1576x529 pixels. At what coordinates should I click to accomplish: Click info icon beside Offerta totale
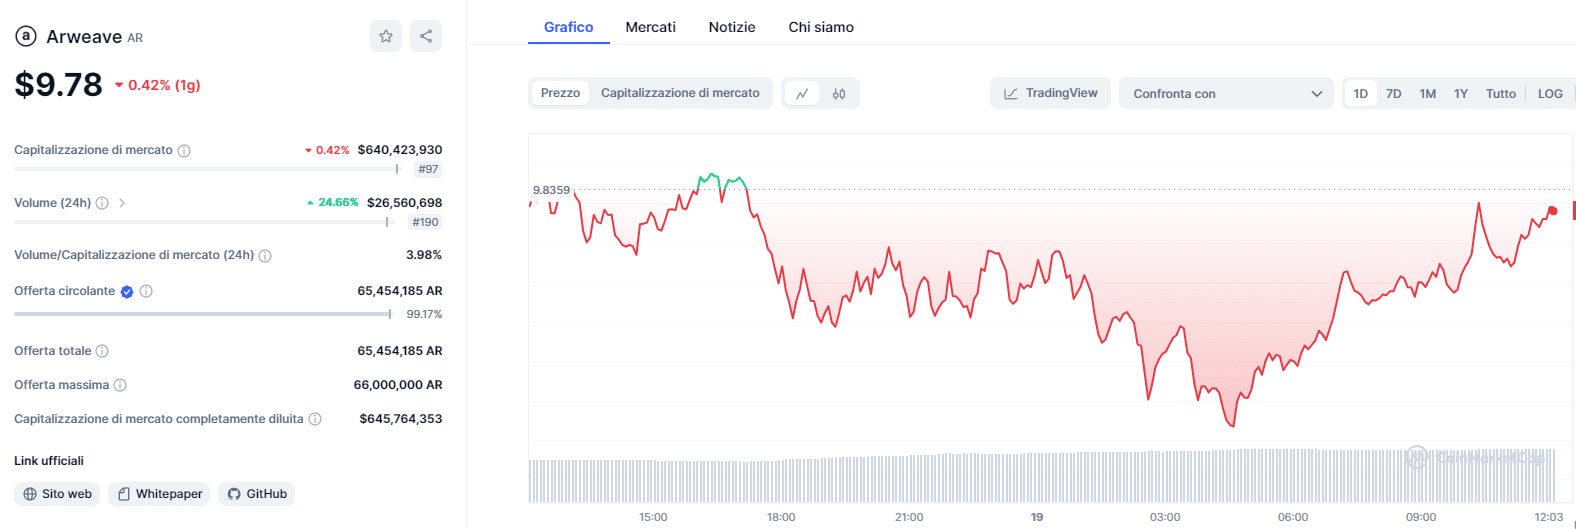[102, 351]
